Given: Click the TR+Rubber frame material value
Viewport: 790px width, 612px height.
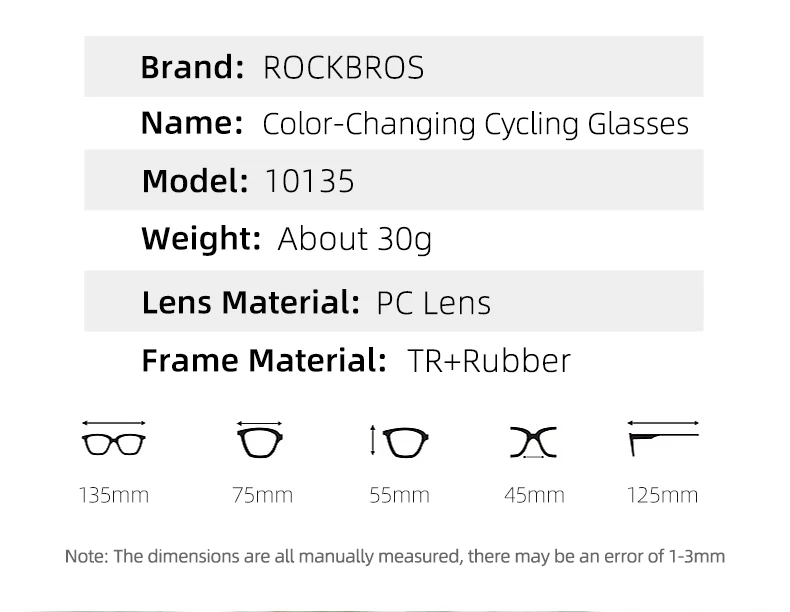Looking at the screenshot, I should pyautogui.click(x=489, y=361).
